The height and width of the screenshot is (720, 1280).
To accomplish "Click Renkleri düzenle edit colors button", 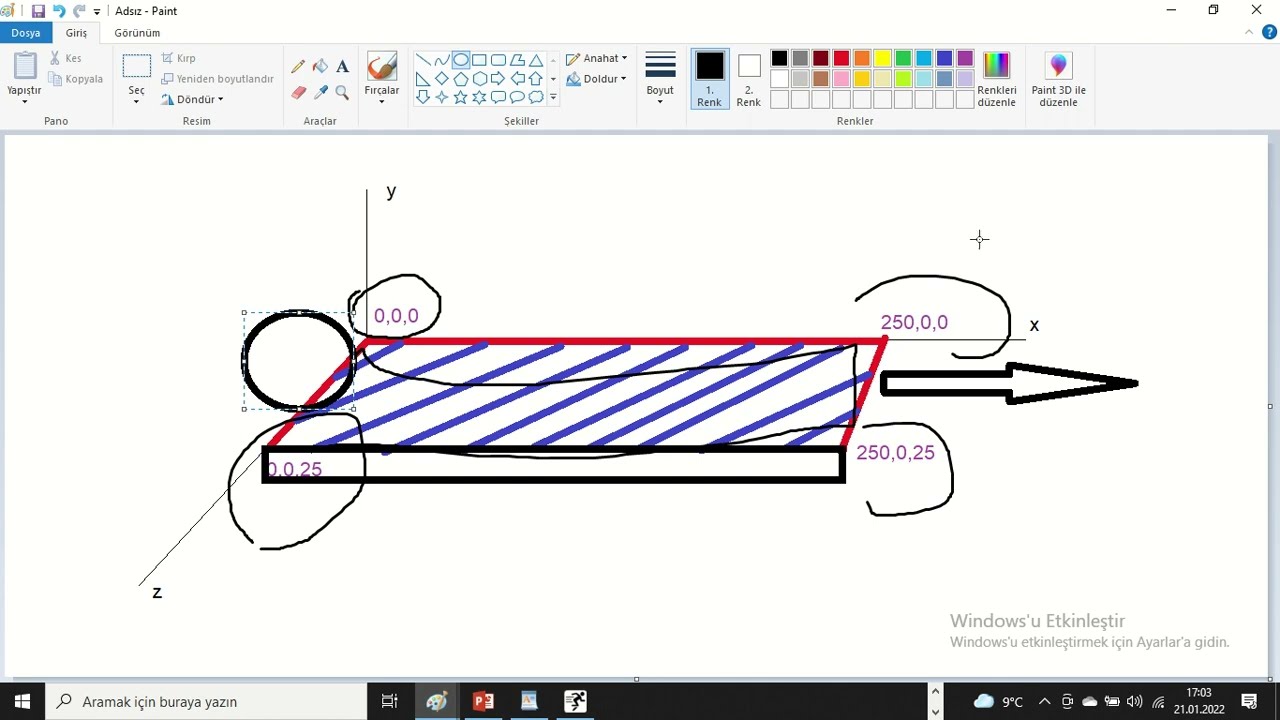I will tap(997, 80).
